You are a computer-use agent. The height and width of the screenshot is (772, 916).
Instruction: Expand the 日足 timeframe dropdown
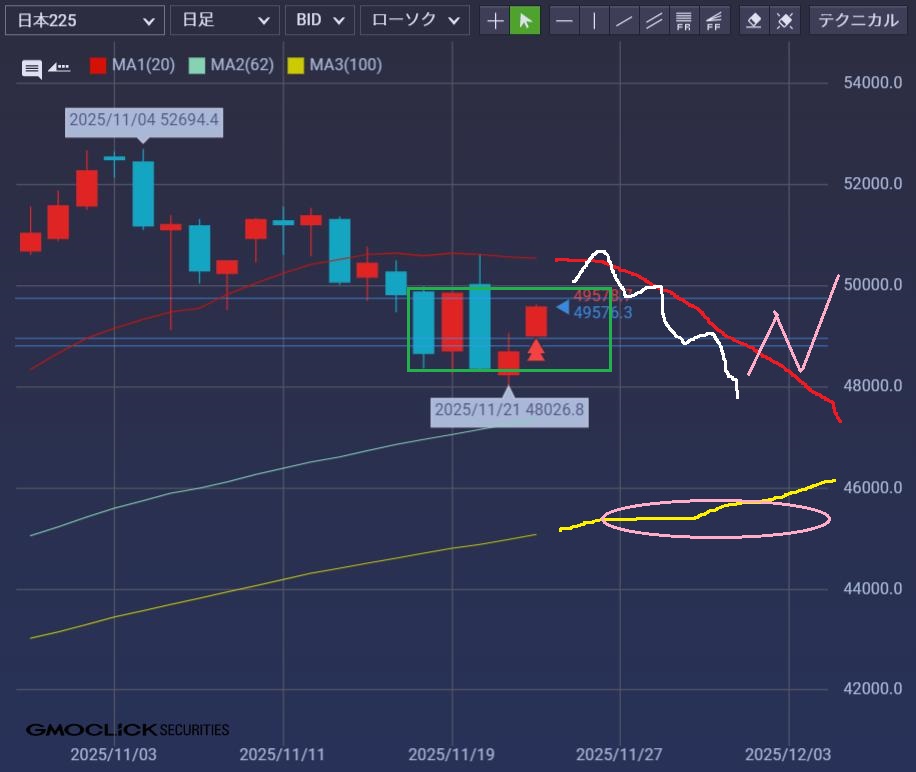coord(225,20)
